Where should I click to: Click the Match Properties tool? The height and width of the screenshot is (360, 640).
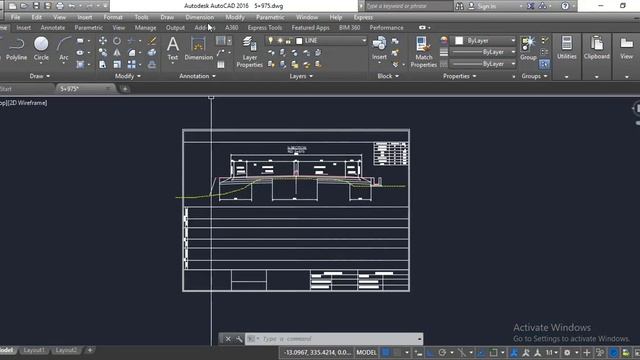(x=423, y=51)
